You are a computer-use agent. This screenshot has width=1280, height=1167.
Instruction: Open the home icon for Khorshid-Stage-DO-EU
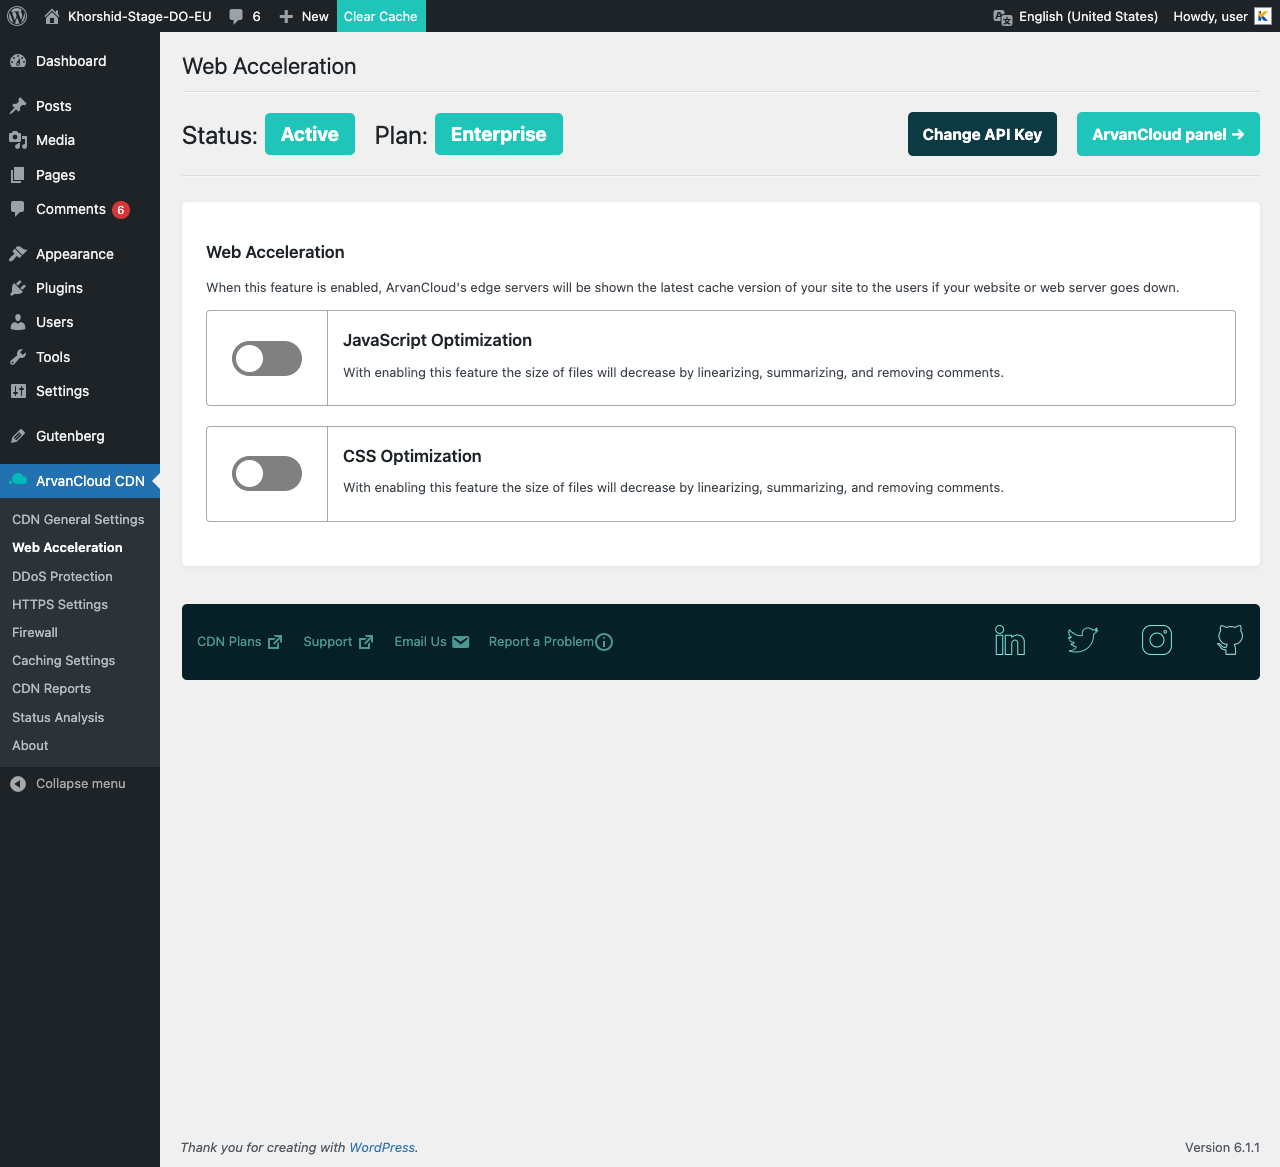52,16
